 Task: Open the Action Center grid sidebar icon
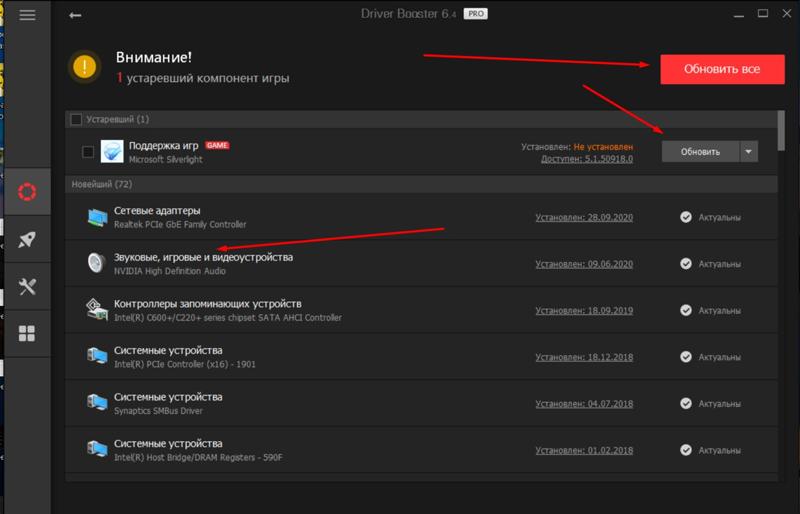coord(27,334)
